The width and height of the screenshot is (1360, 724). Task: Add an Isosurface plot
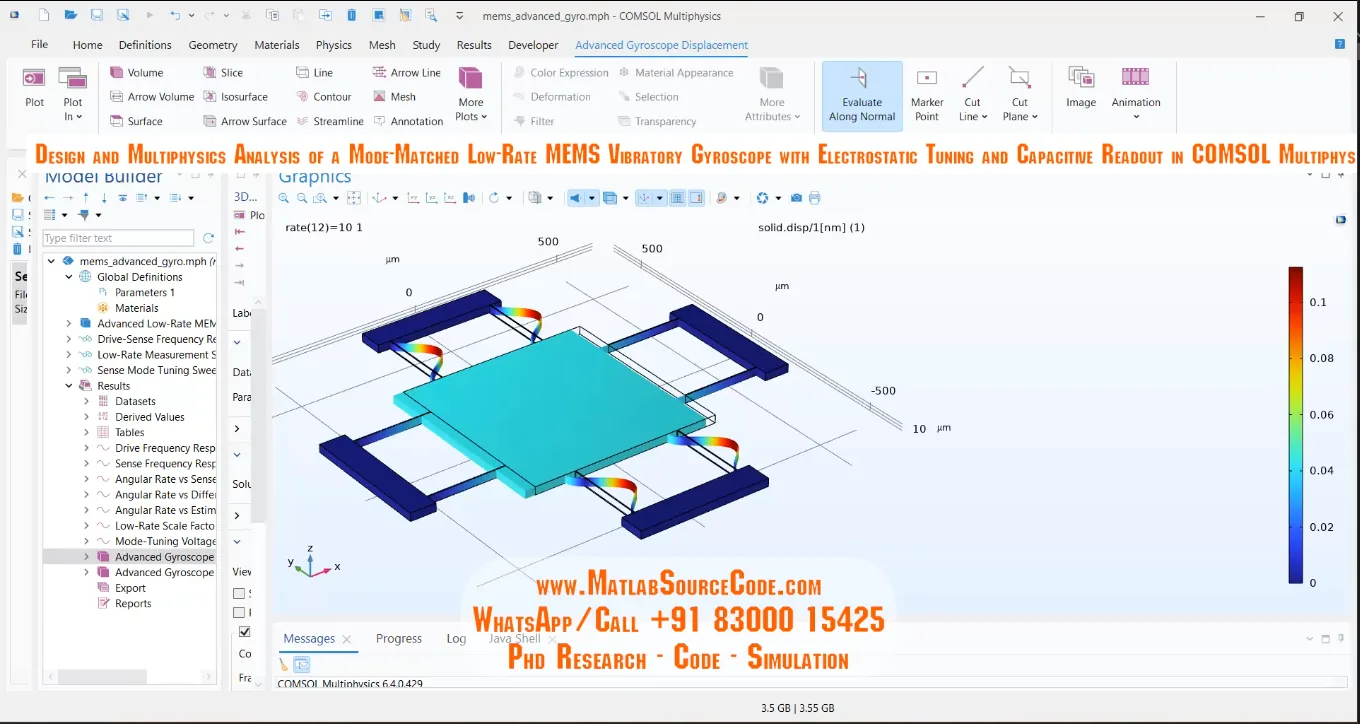click(x=236, y=97)
